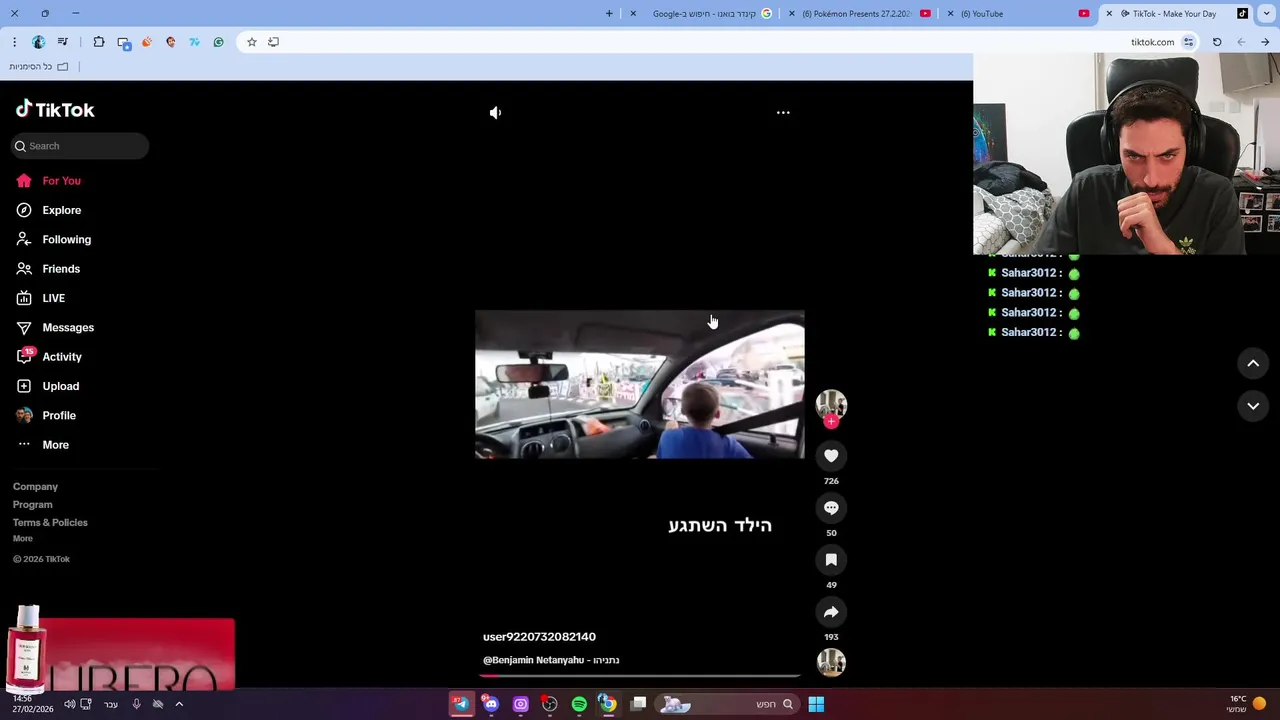Open the media controls icon
The width and height of the screenshot is (1280, 720).
pyautogui.click(x=63, y=42)
